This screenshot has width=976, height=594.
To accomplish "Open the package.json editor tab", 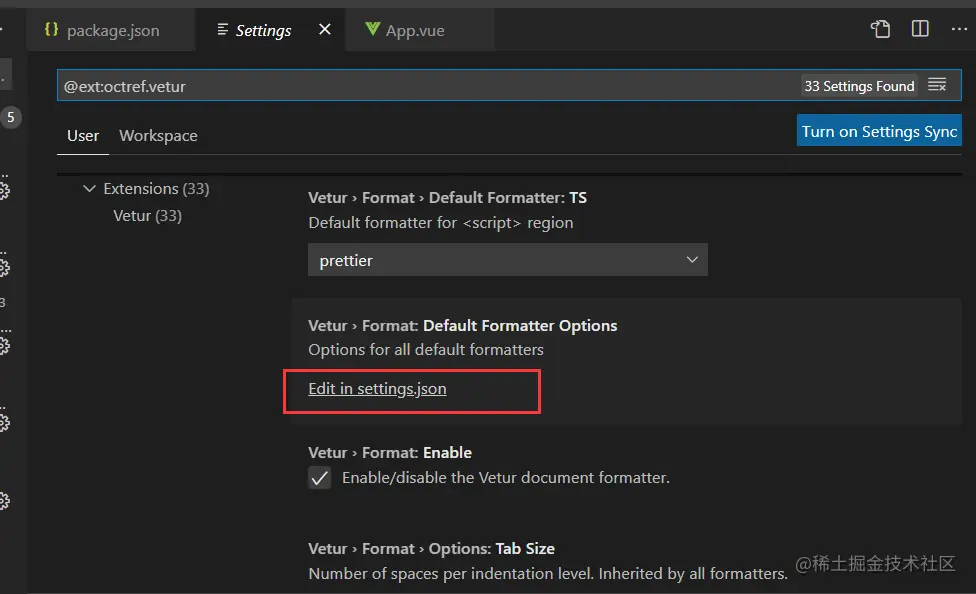I will point(112,30).
